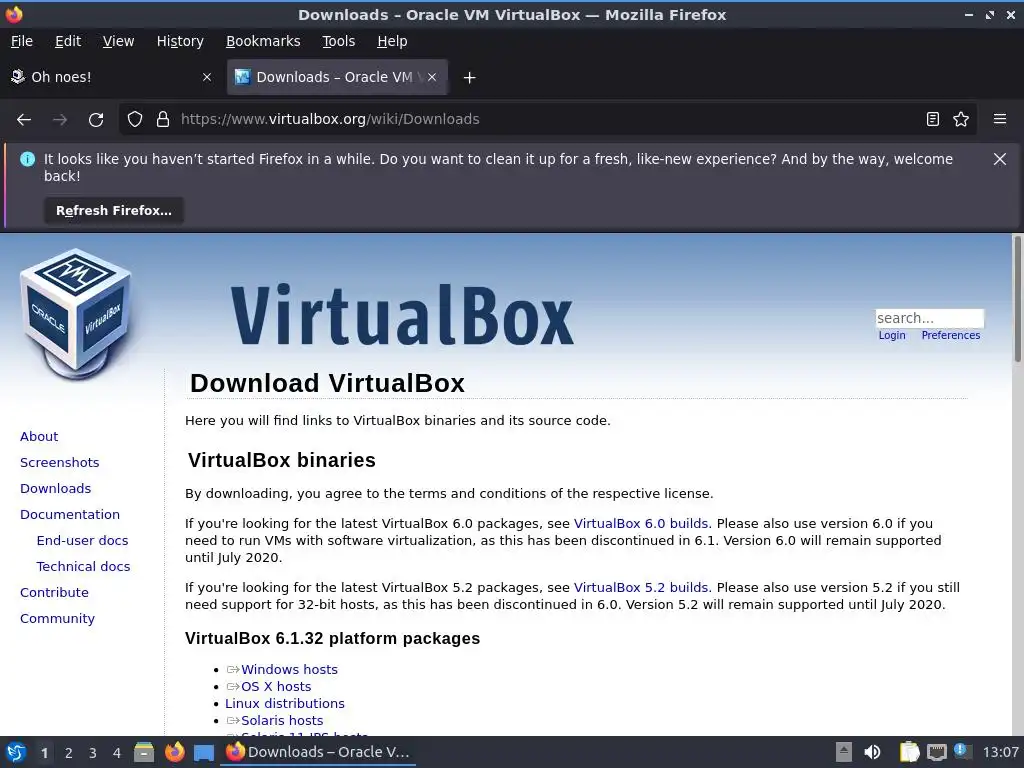
Task: Focus the URL address bar
Action: [547, 119]
